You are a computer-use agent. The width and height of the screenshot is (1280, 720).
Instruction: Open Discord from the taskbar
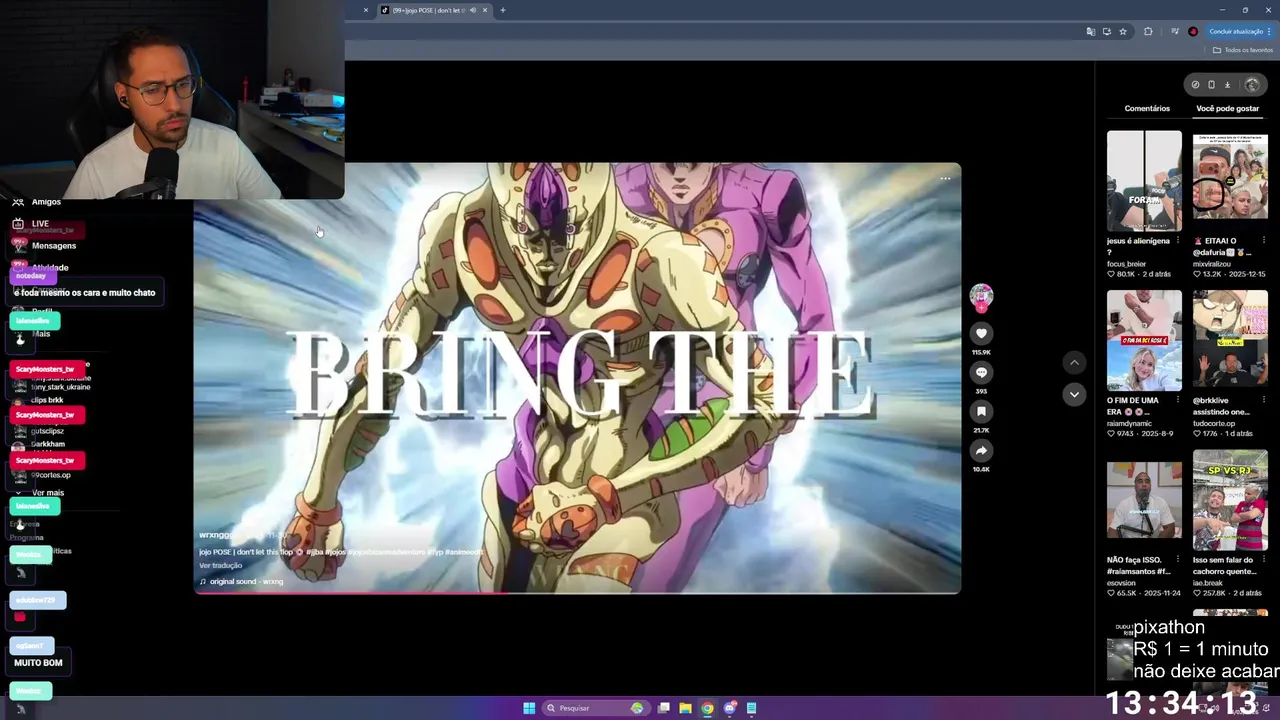(x=730, y=708)
